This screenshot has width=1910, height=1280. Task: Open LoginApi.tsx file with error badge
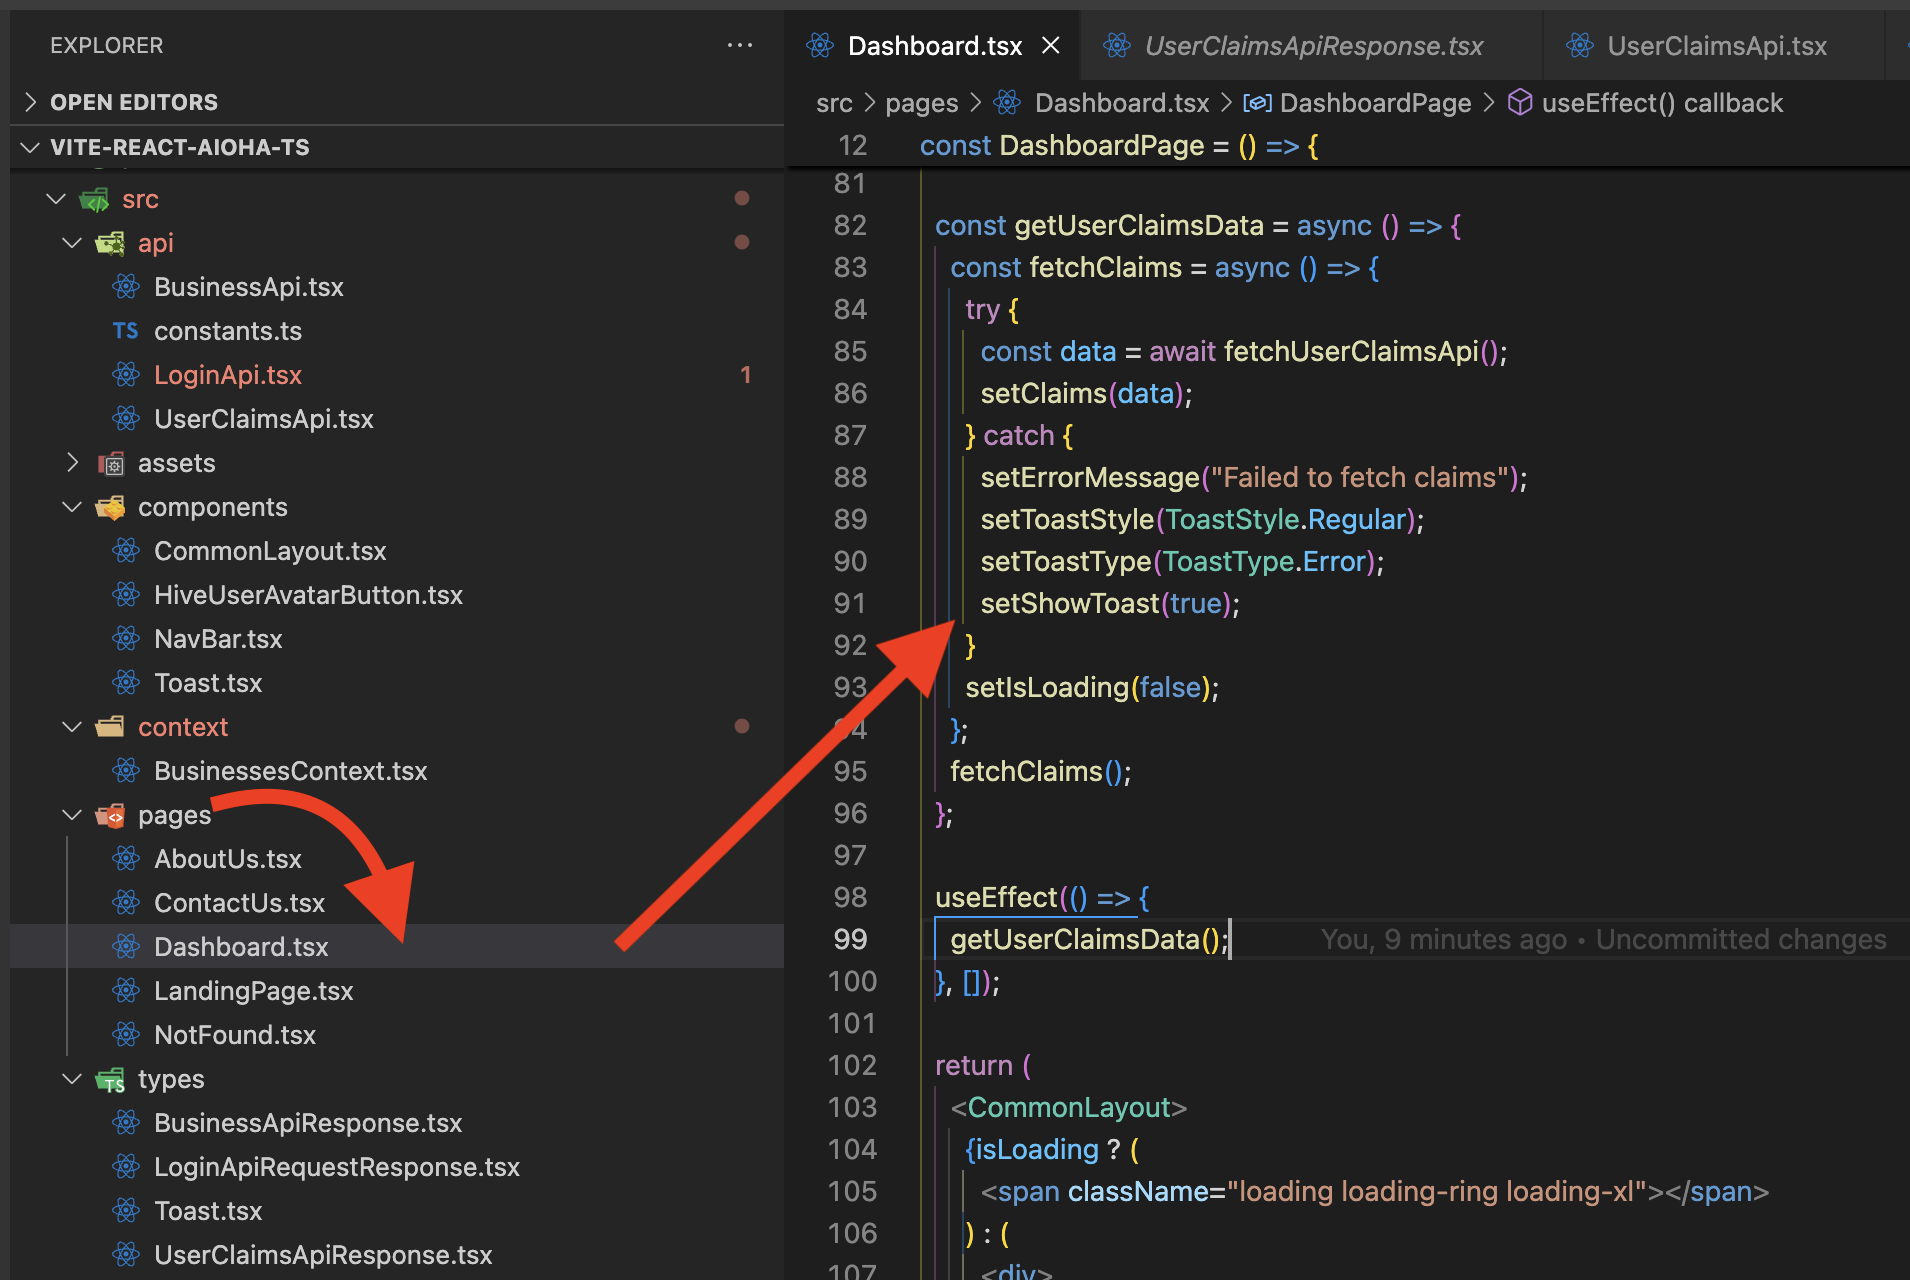397,375
